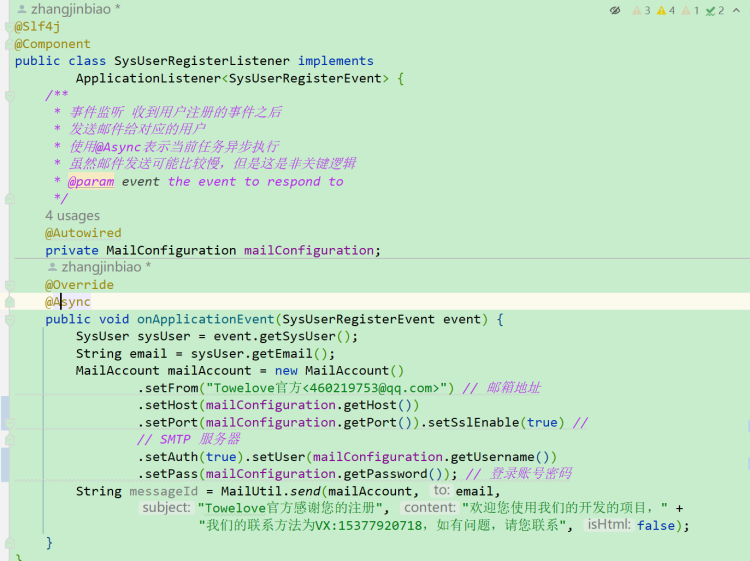Collapse annotations fold marker beside @Slf4j
This screenshot has width=750, height=561.
[9, 27]
